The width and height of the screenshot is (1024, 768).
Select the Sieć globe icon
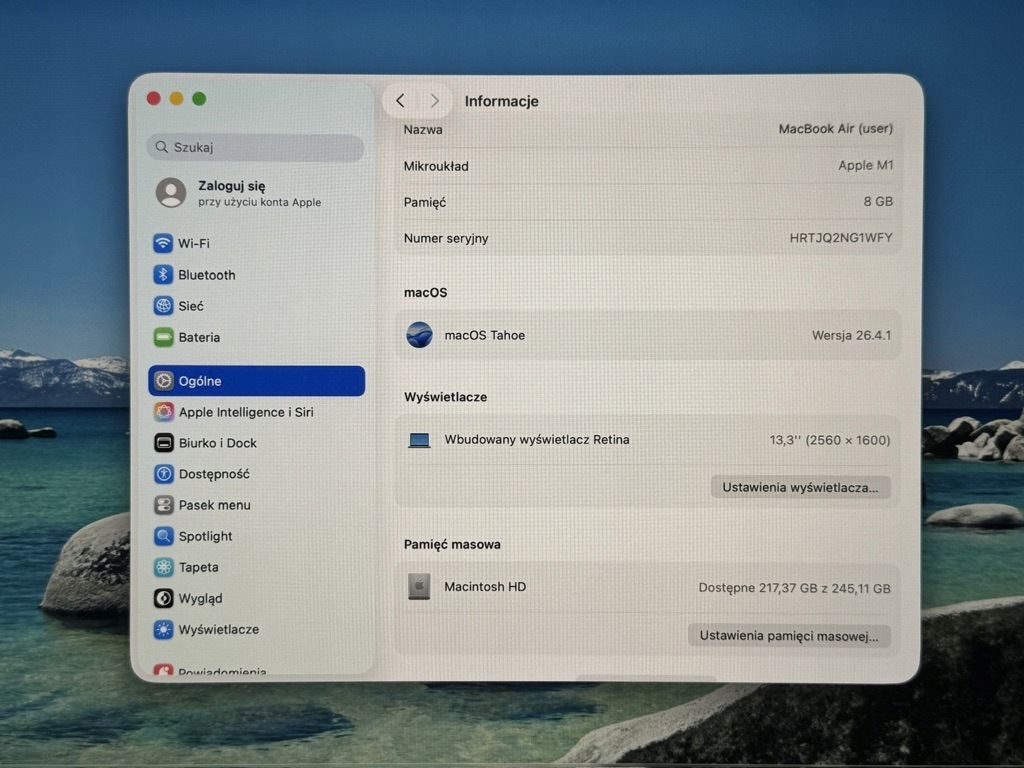(163, 306)
